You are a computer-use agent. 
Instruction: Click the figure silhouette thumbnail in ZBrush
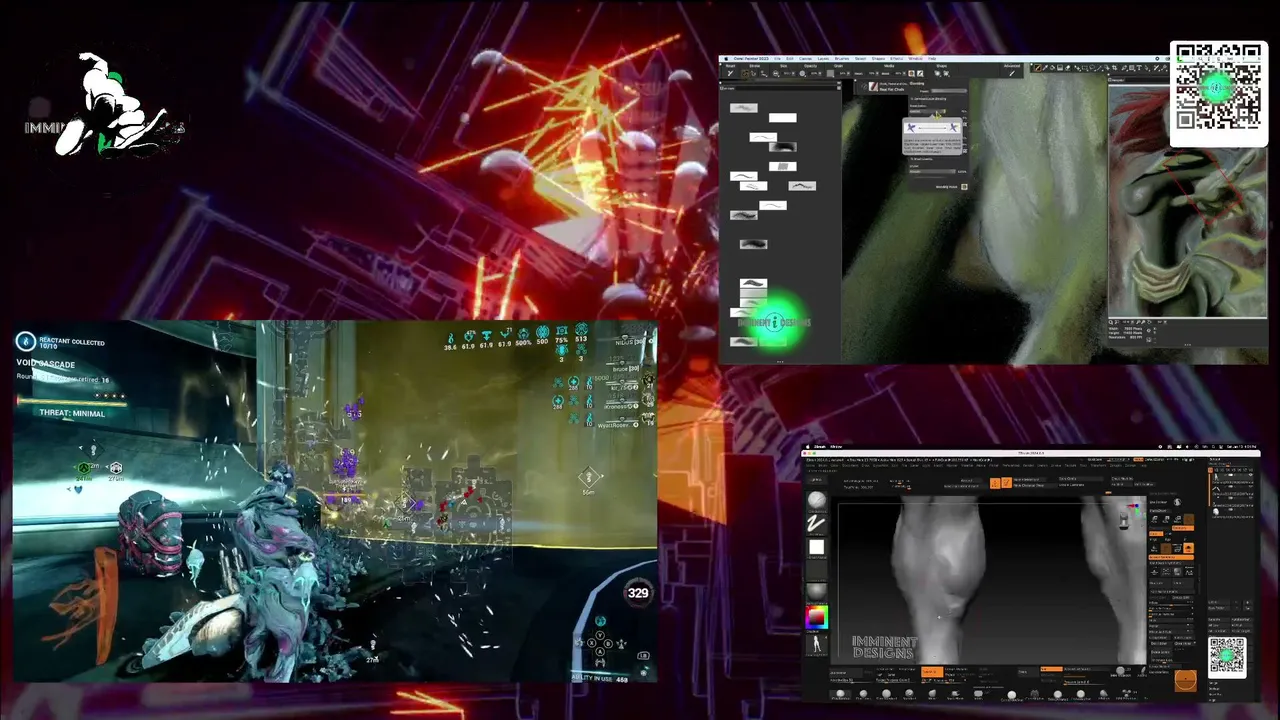click(817, 645)
